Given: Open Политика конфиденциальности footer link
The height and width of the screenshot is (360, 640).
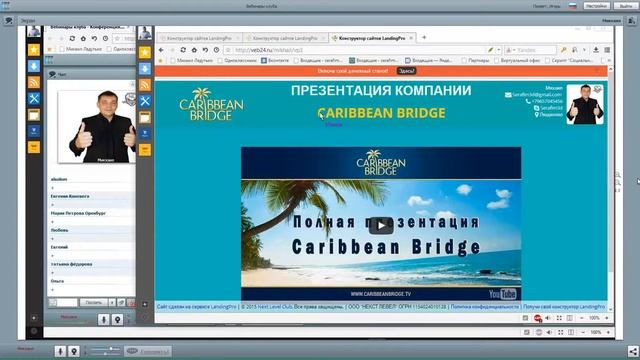Looking at the screenshot, I should point(485,307).
